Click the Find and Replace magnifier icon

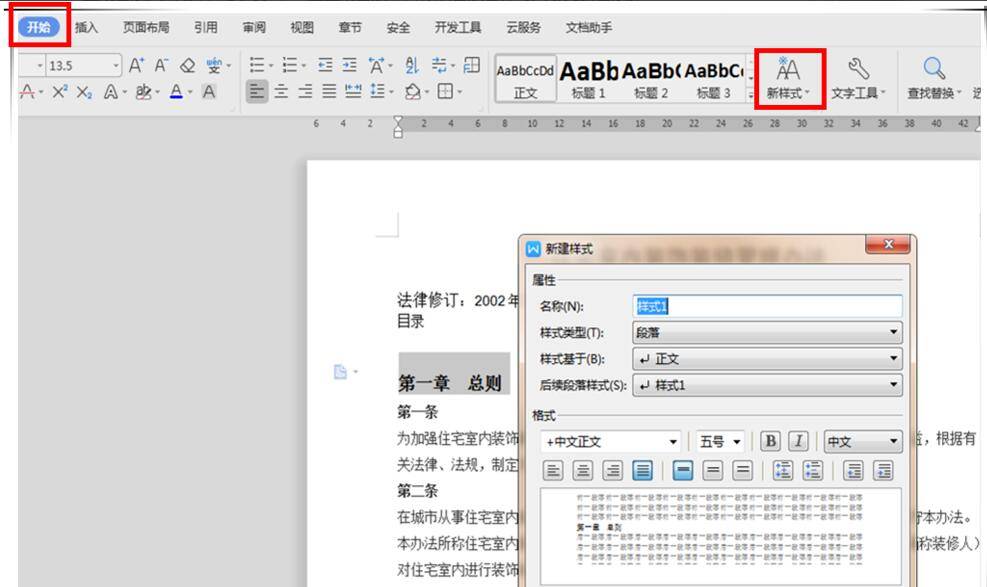(x=933, y=72)
